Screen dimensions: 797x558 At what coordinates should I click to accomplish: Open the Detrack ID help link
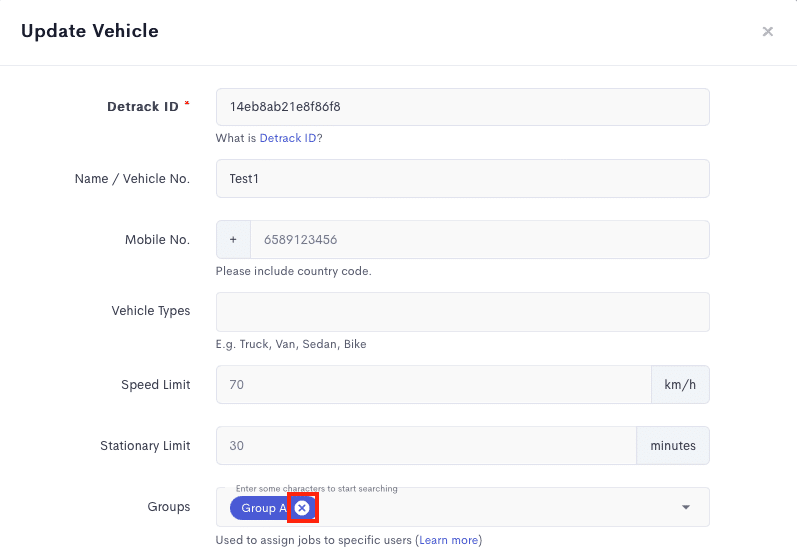tap(288, 138)
